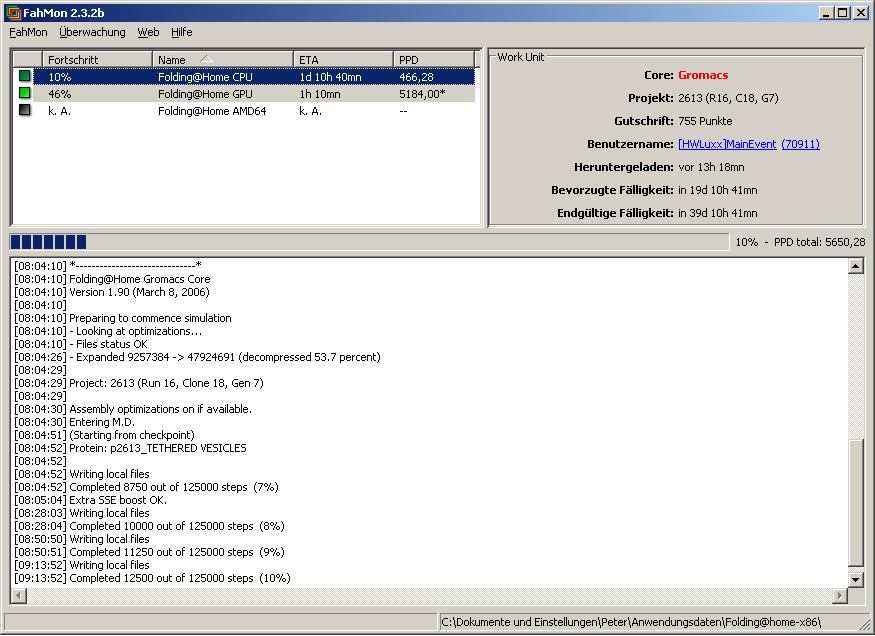This screenshot has height=636, width=875.
Task: Click the log's horizontal scroll left arrow
Action: [18, 596]
